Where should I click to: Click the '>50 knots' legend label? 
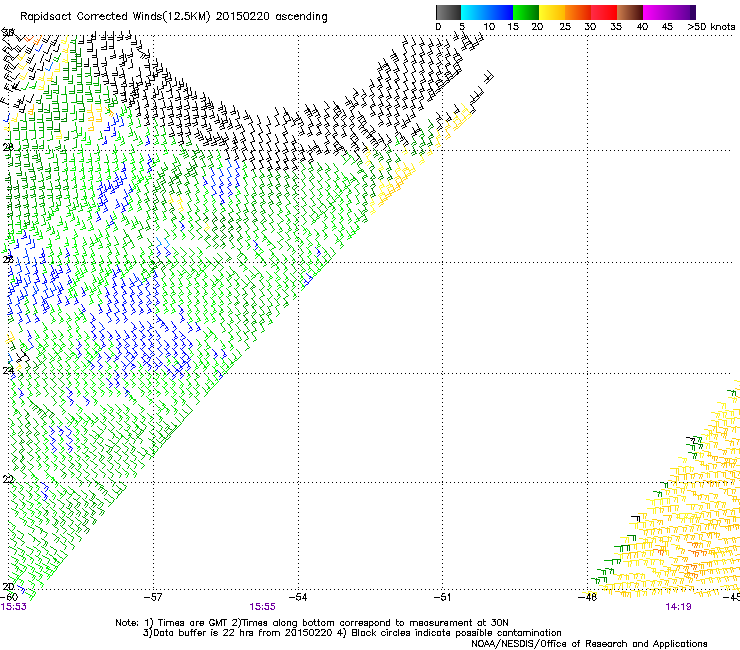coord(711,27)
